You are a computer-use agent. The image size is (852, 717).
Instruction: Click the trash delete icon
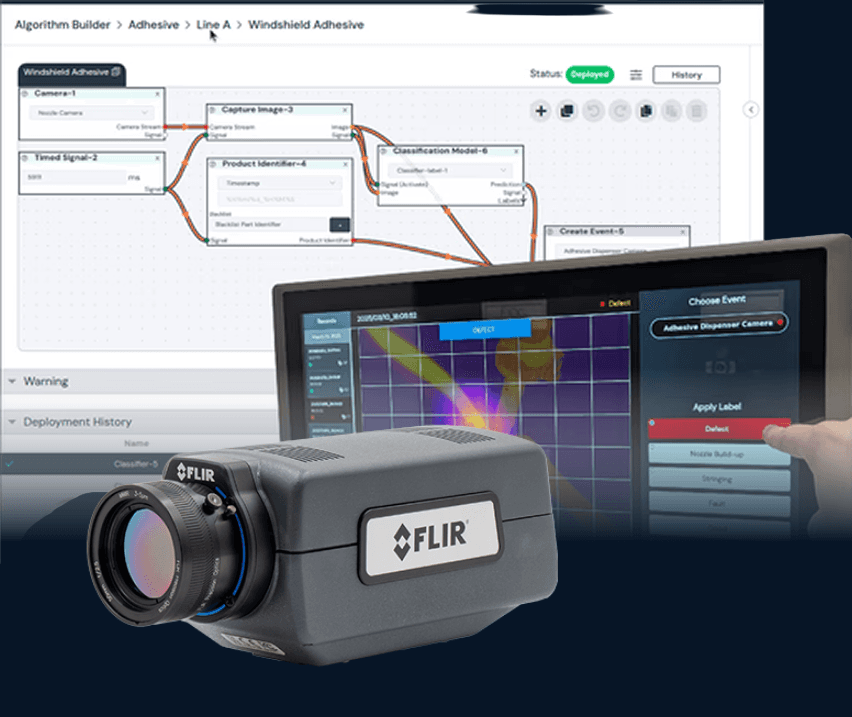(697, 111)
